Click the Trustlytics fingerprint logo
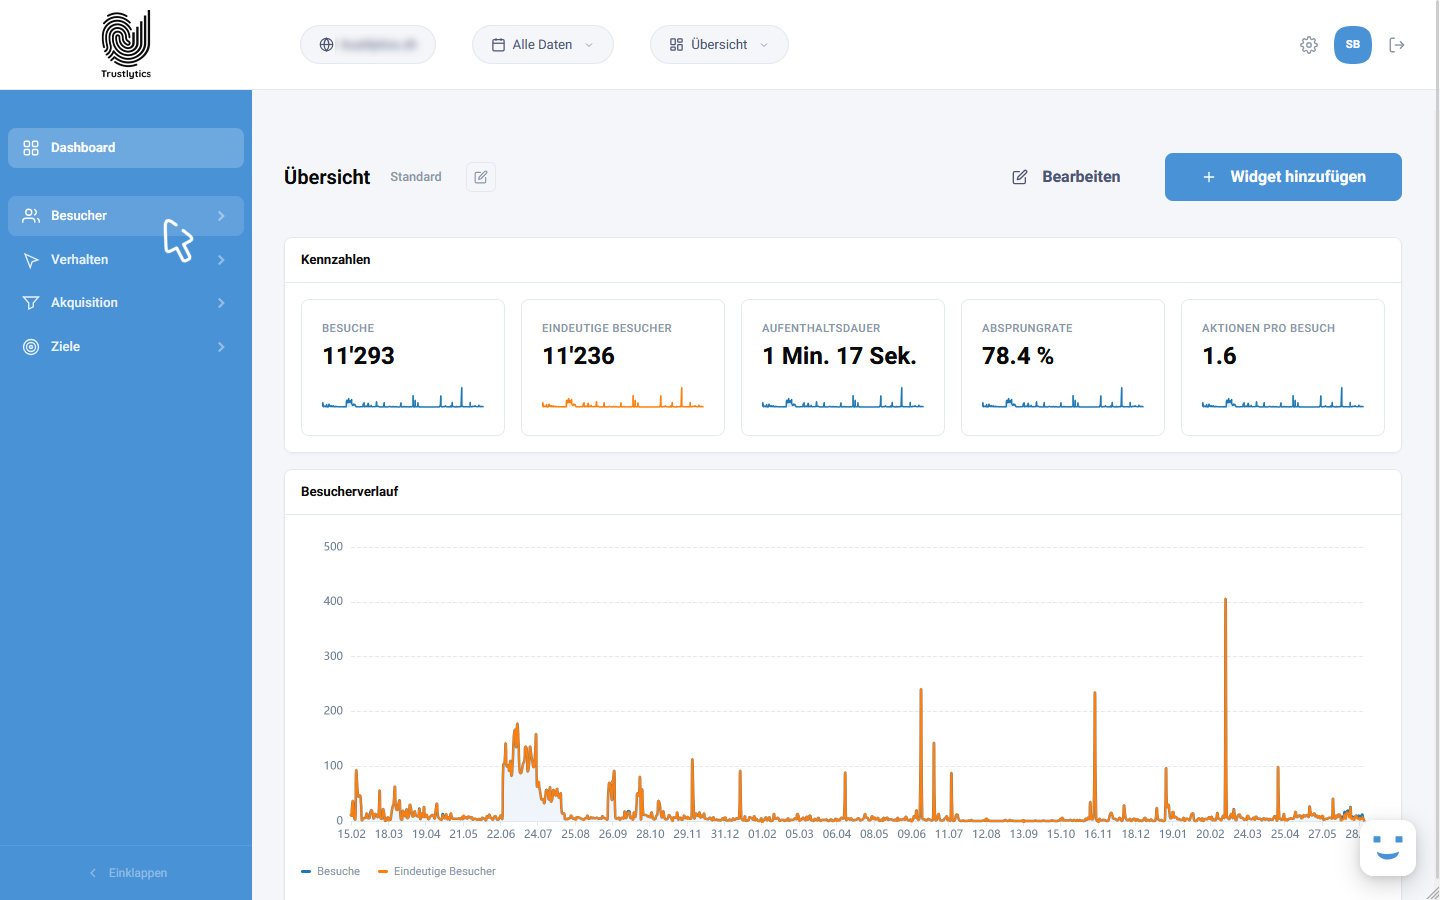Viewport: 1440px width, 900px height. pos(126,44)
